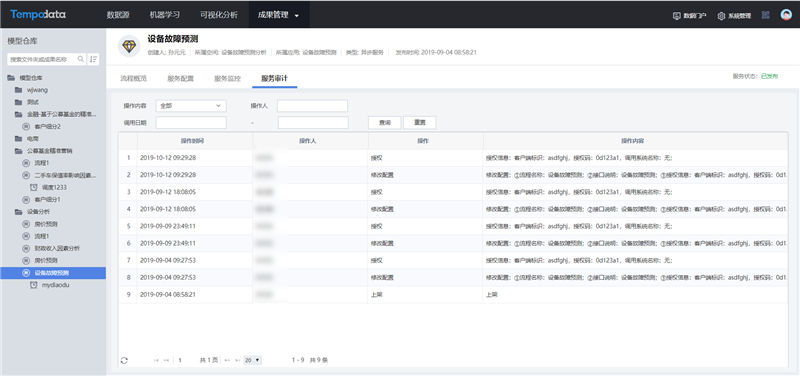This screenshot has width=800, height=376.
Task: Open the 数据门户 portal icon
Action: pyautogui.click(x=677, y=16)
